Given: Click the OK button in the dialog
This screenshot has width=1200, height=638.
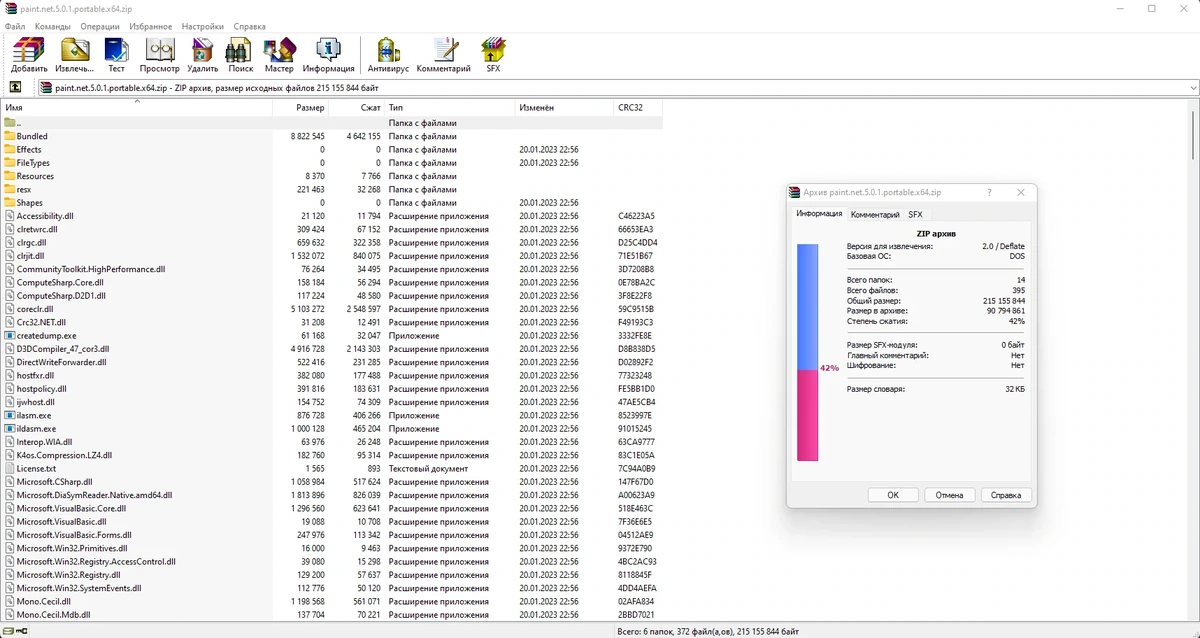Looking at the screenshot, I should pos(893,495).
